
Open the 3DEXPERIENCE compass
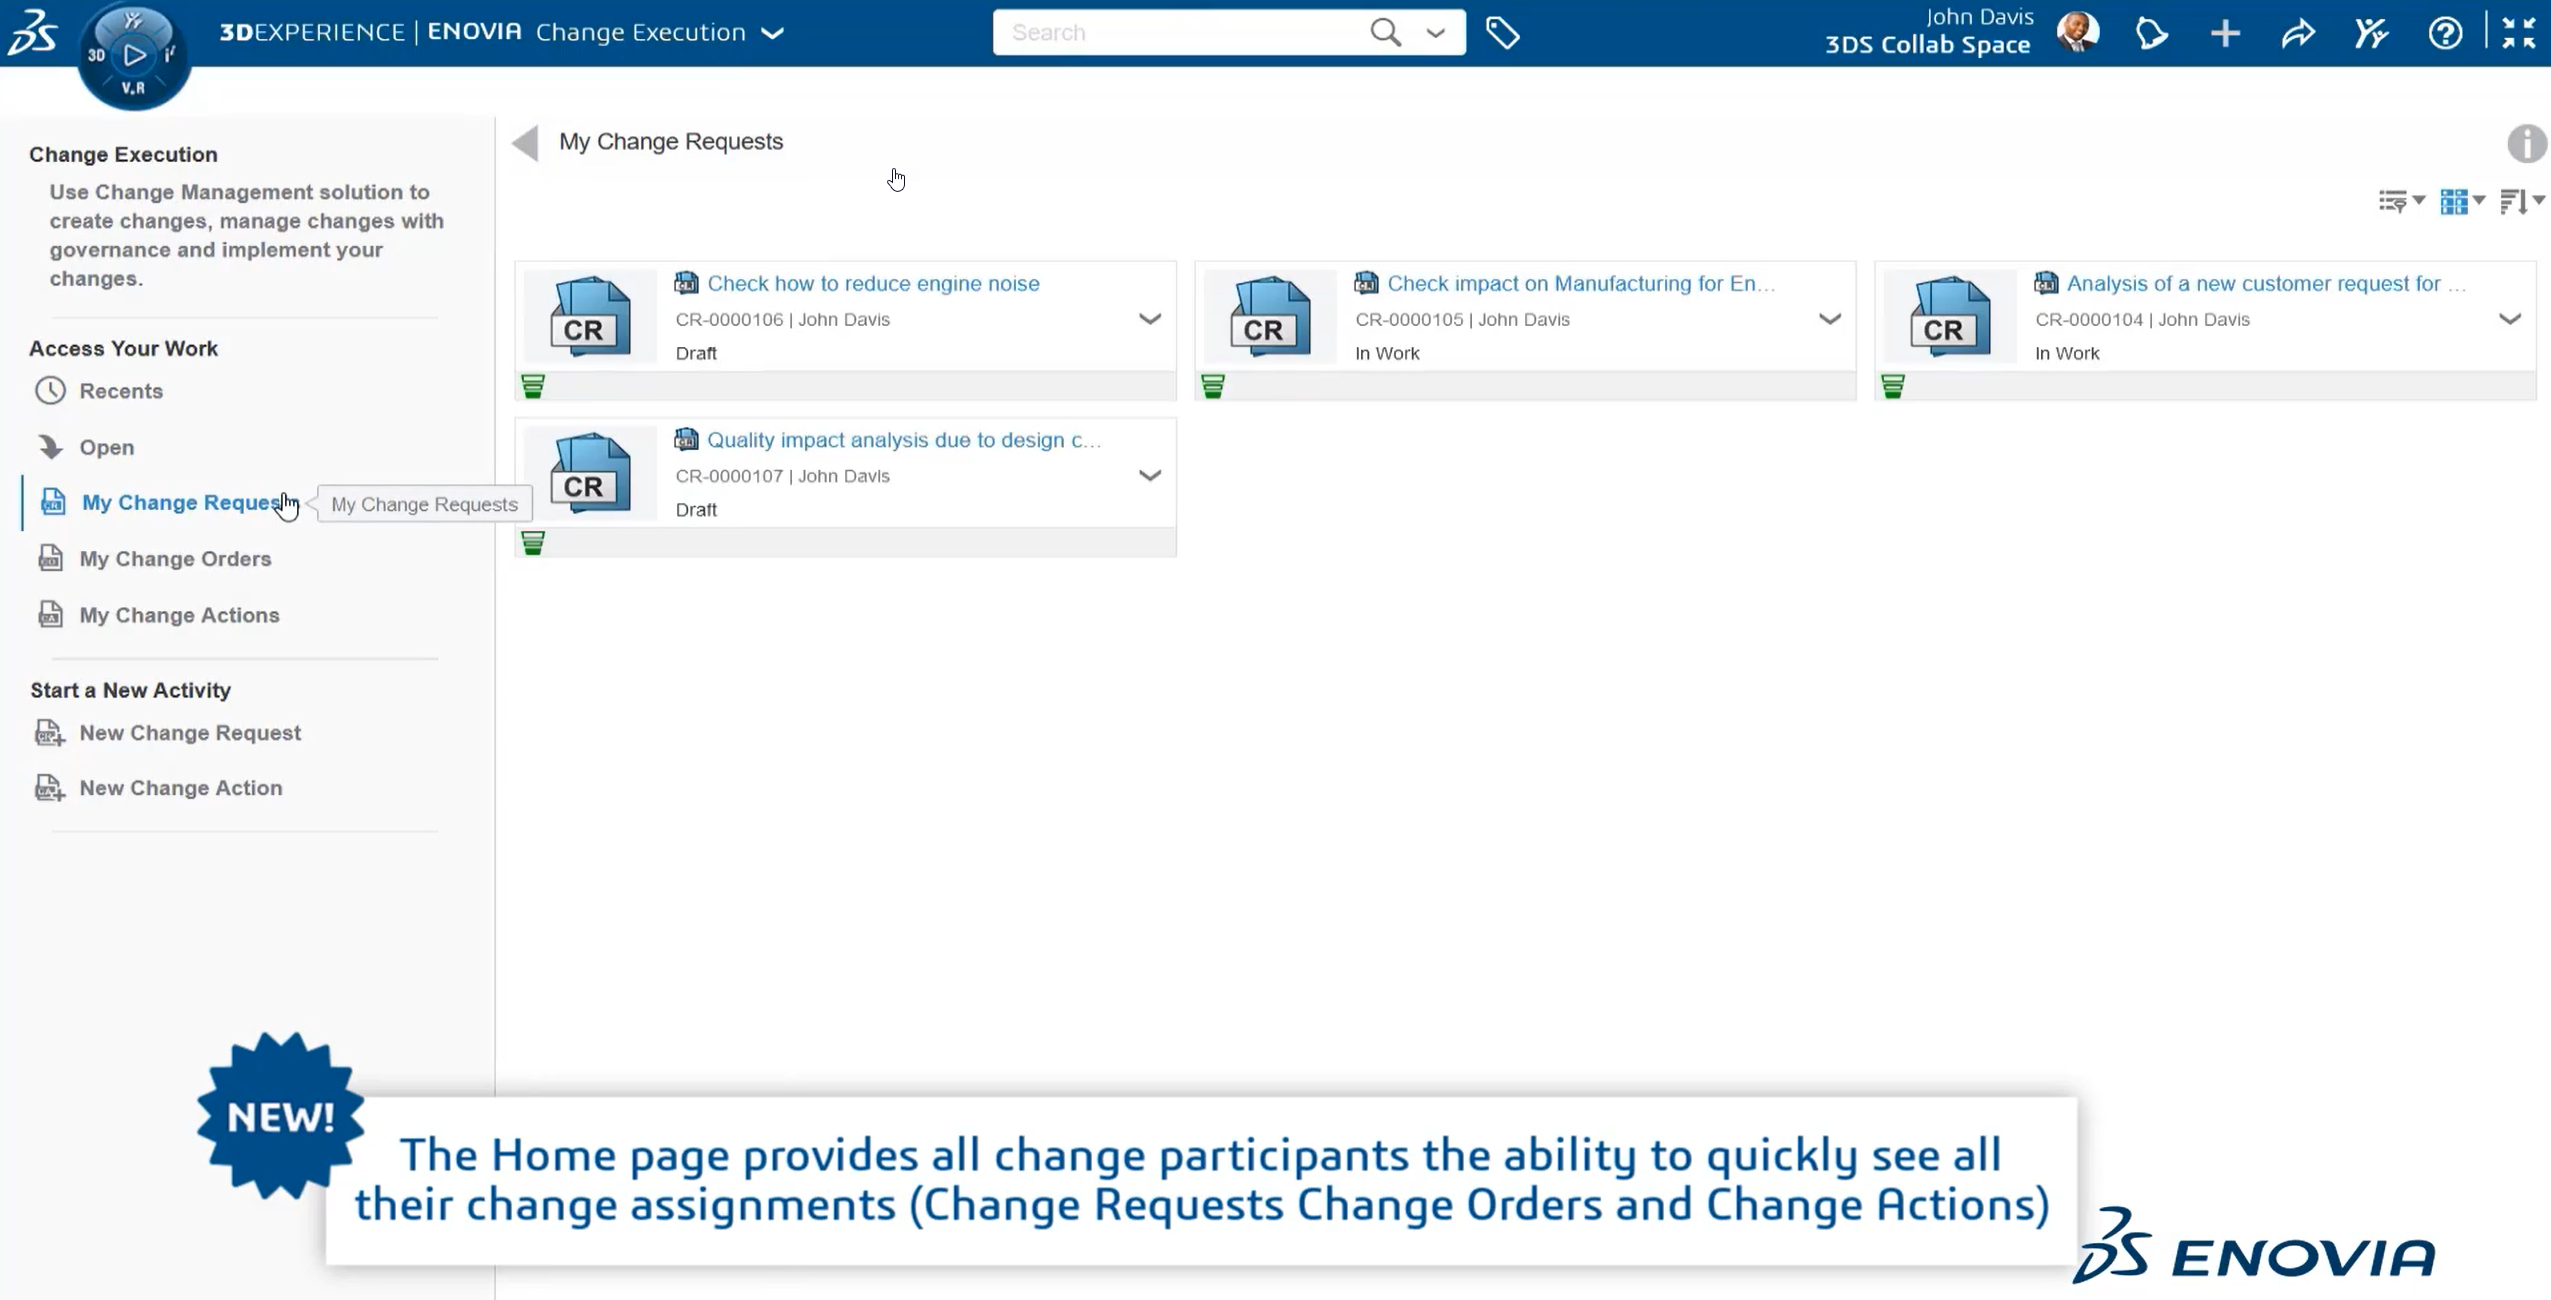[133, 55]
